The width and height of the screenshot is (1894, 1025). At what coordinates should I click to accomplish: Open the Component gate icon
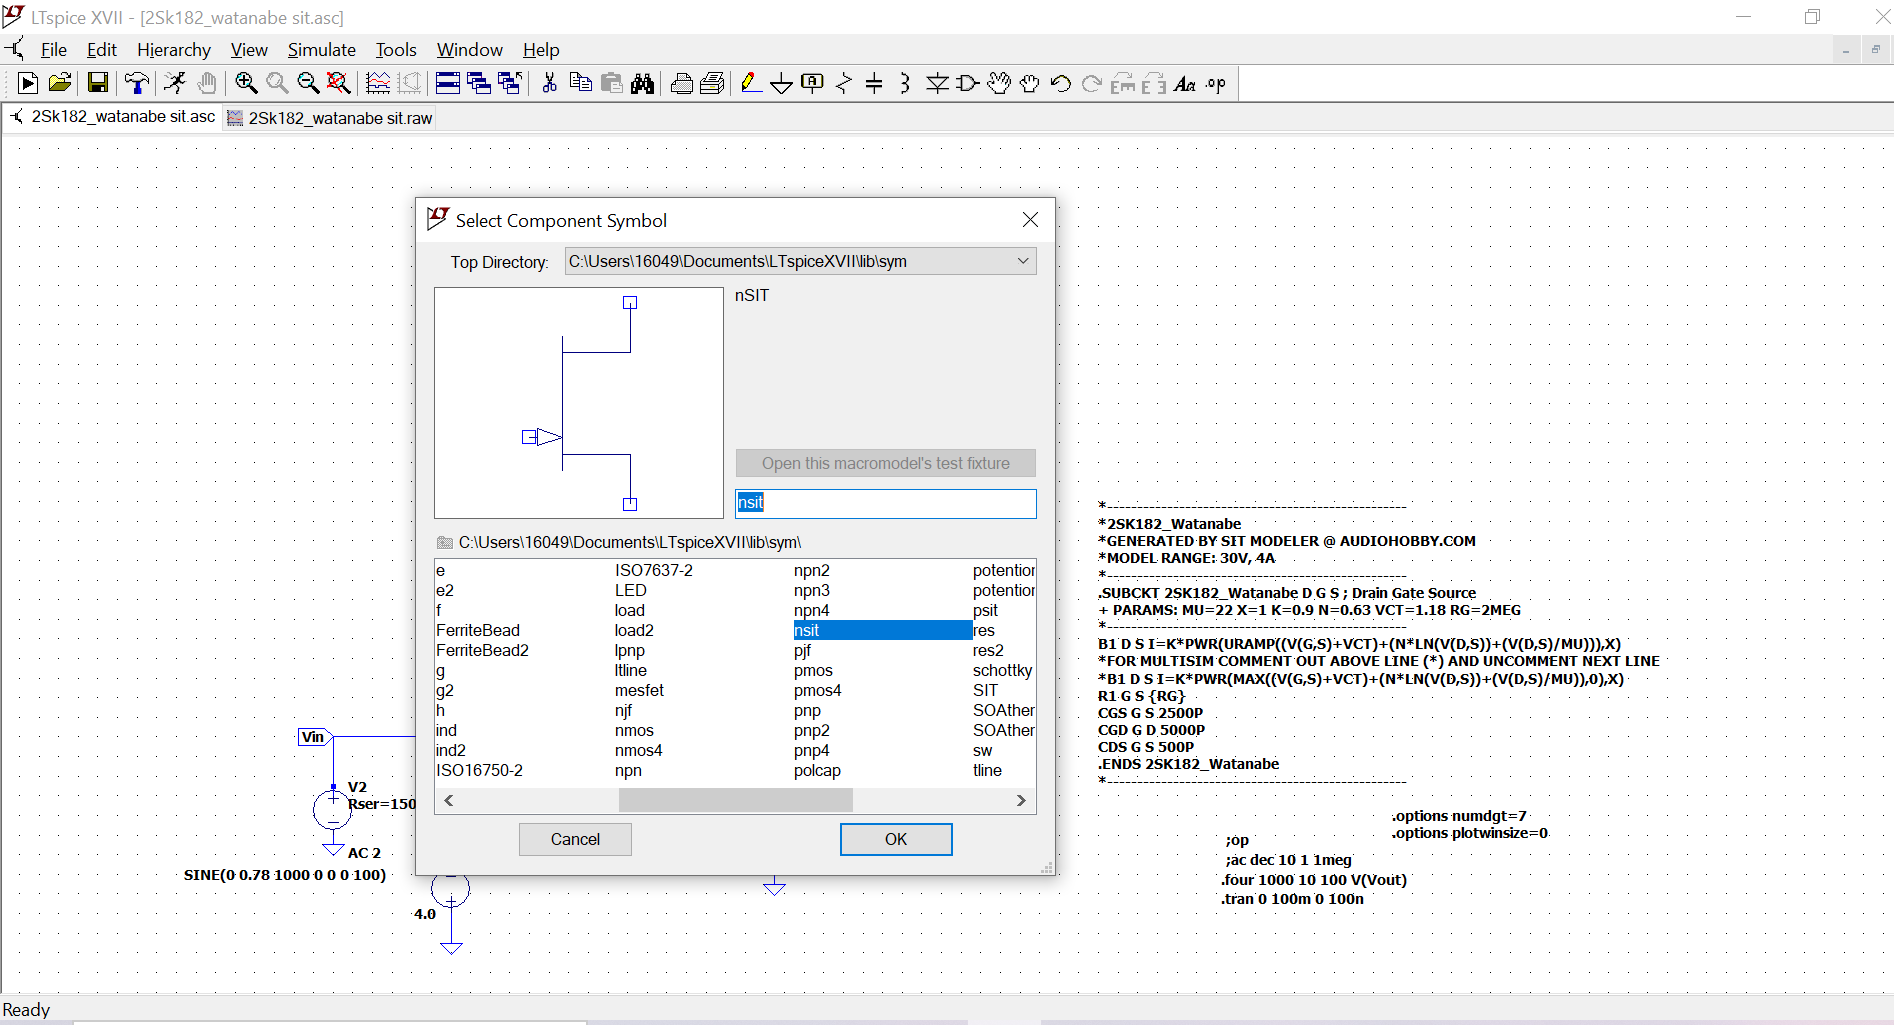tap(968, 84)
